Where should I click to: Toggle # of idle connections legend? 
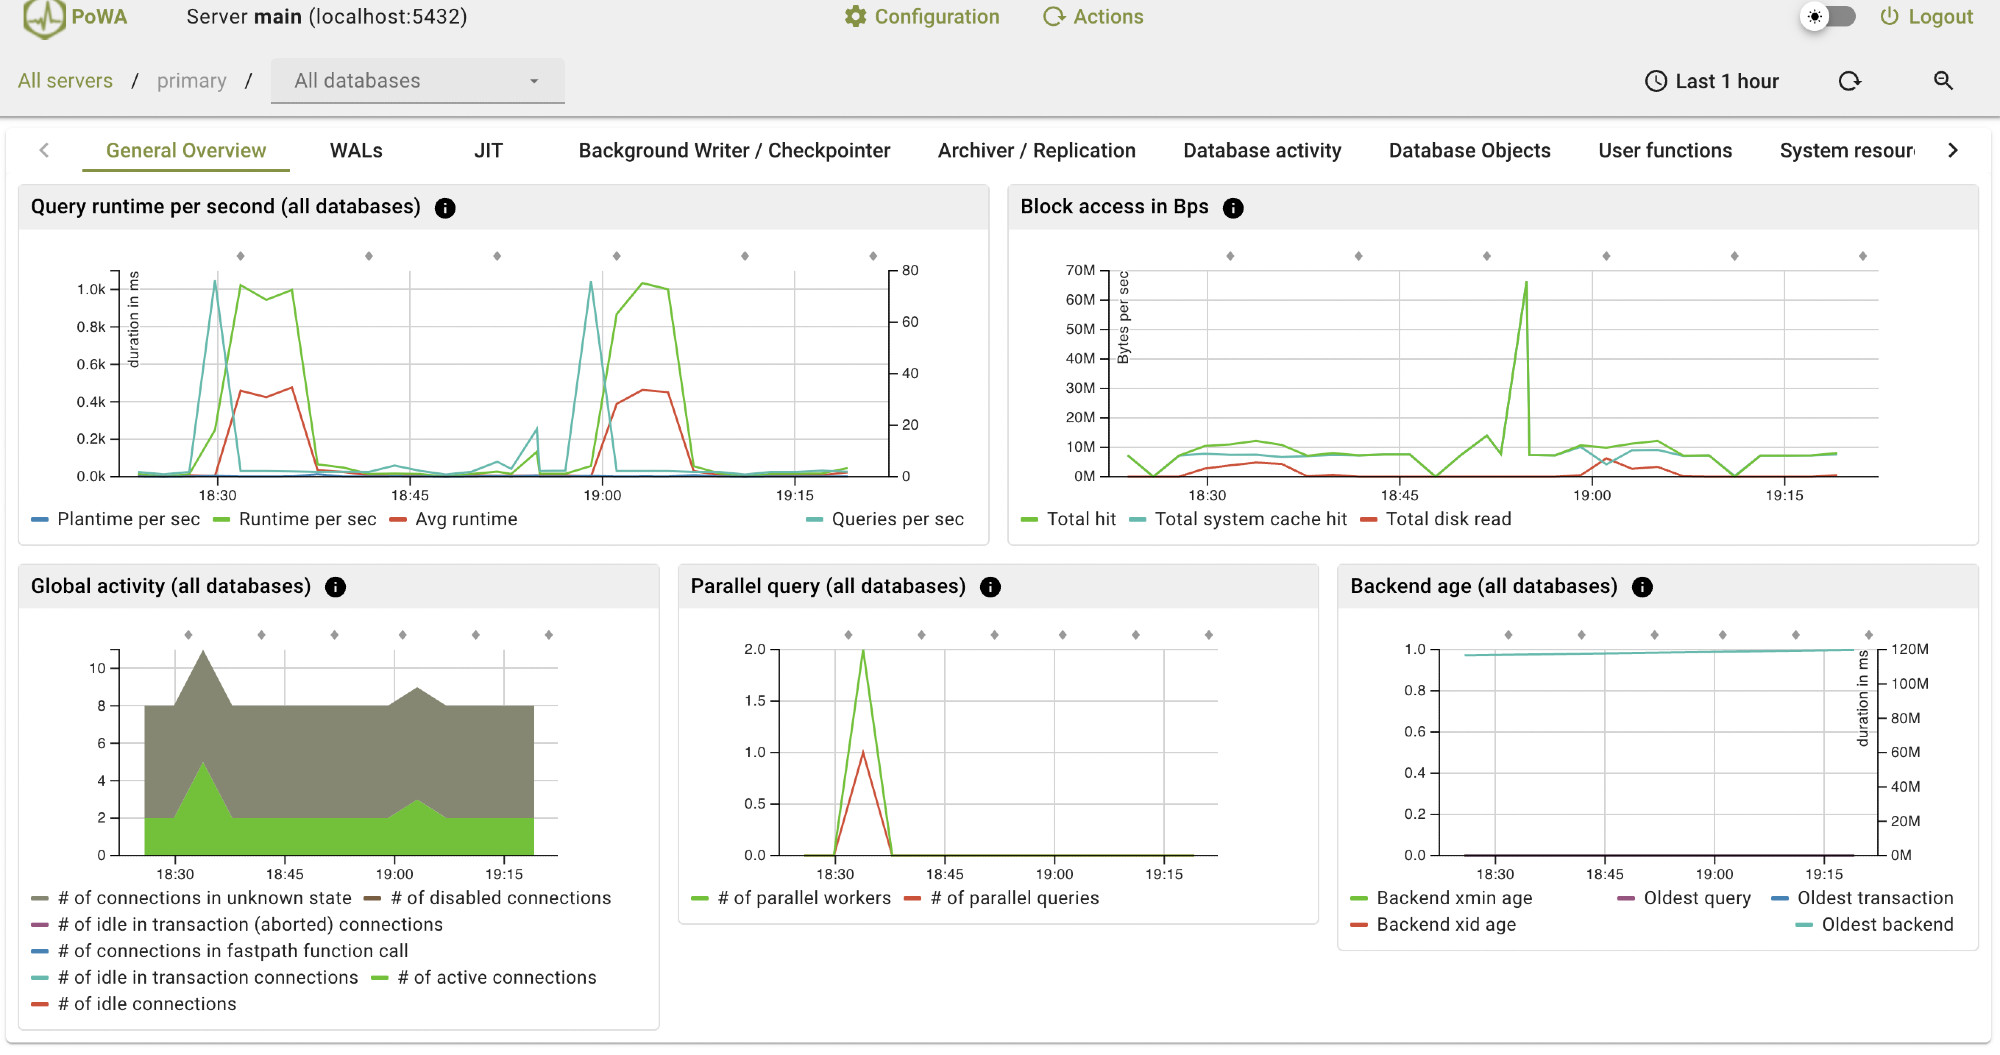tap(134, 1004)
